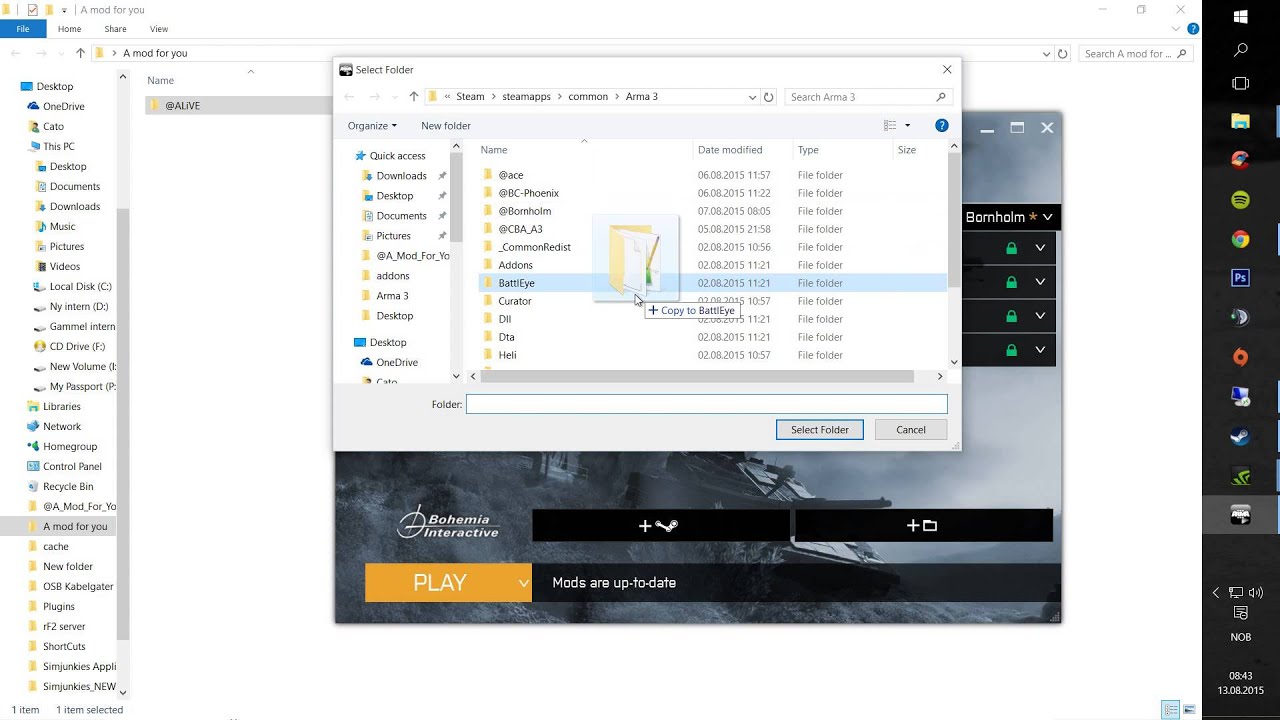Select Arma 3 in dialog sidebar
This screenshot has height=720, width=1280.
point(392,296)
